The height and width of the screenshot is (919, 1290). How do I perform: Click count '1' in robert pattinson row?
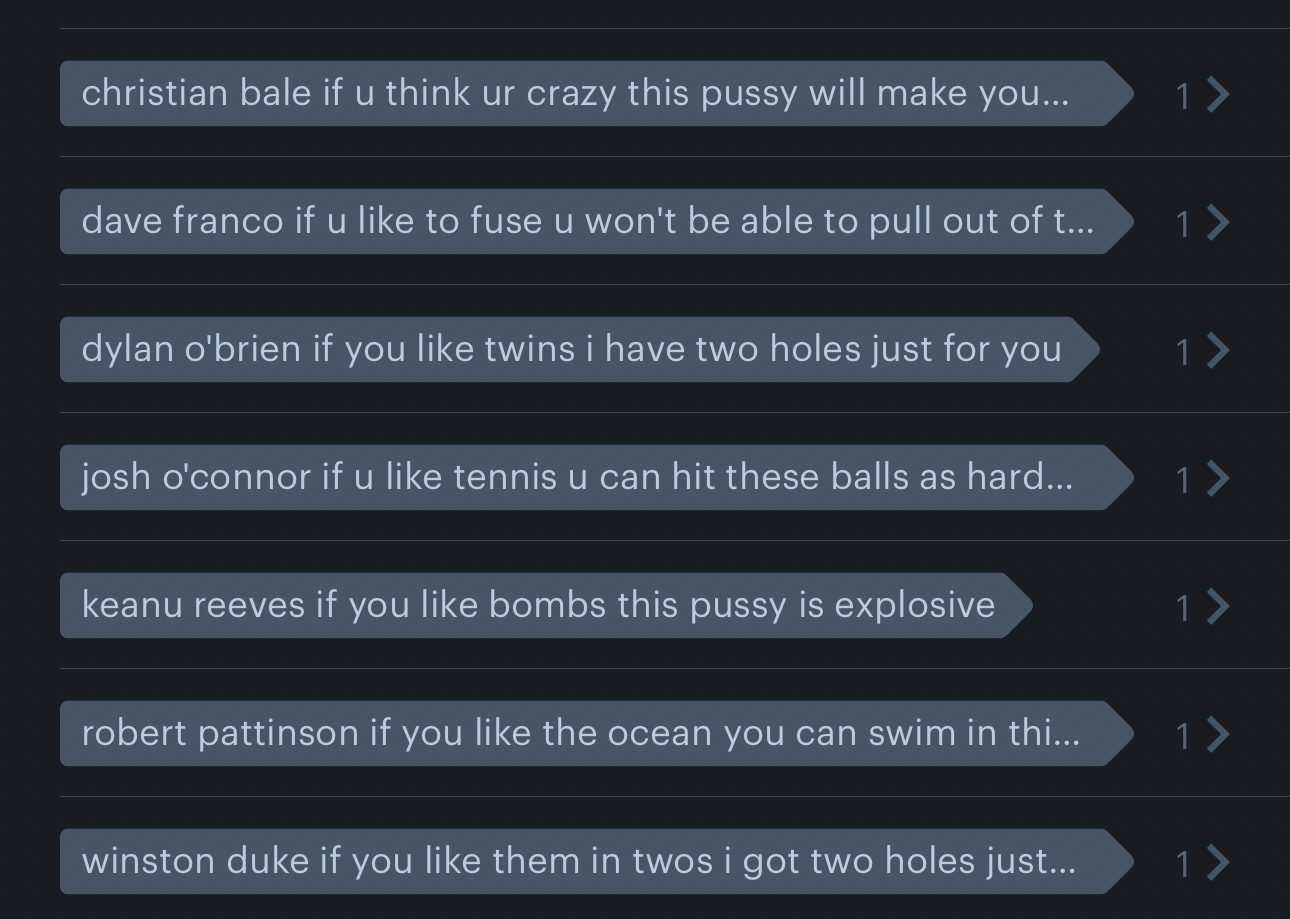click(x=1183, y=737)
